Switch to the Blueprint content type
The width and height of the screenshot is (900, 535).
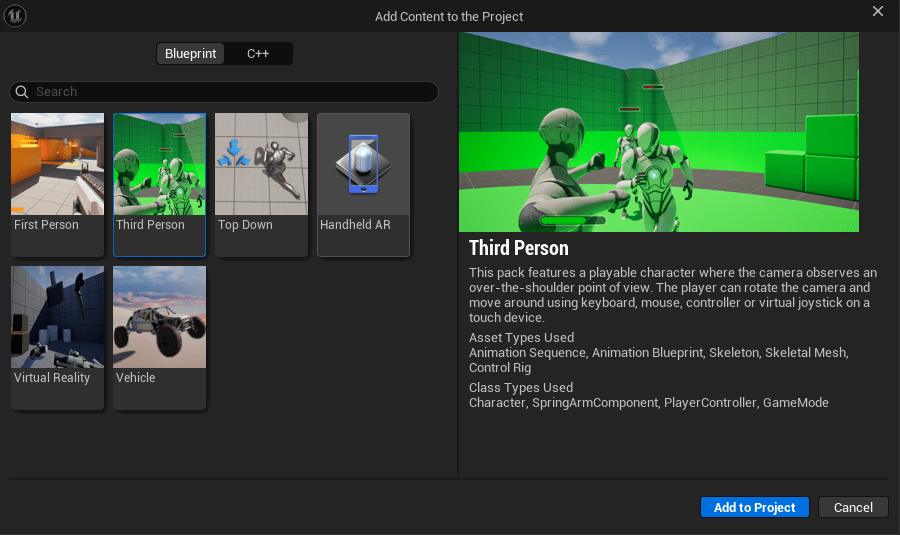pyautogui.click(x=190, y=54)
